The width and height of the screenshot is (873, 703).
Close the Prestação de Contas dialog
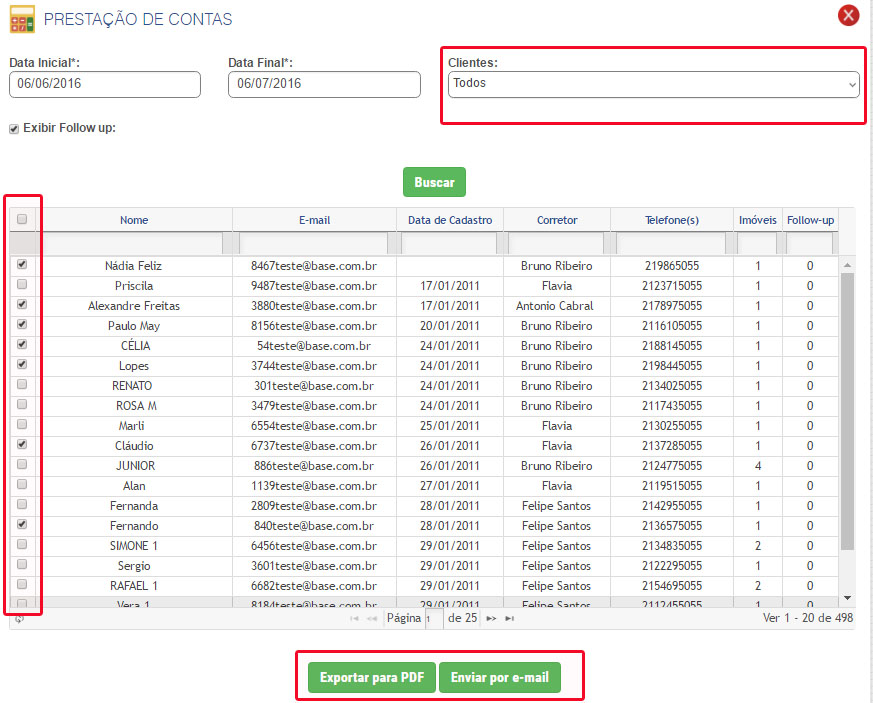pos(848,15)
